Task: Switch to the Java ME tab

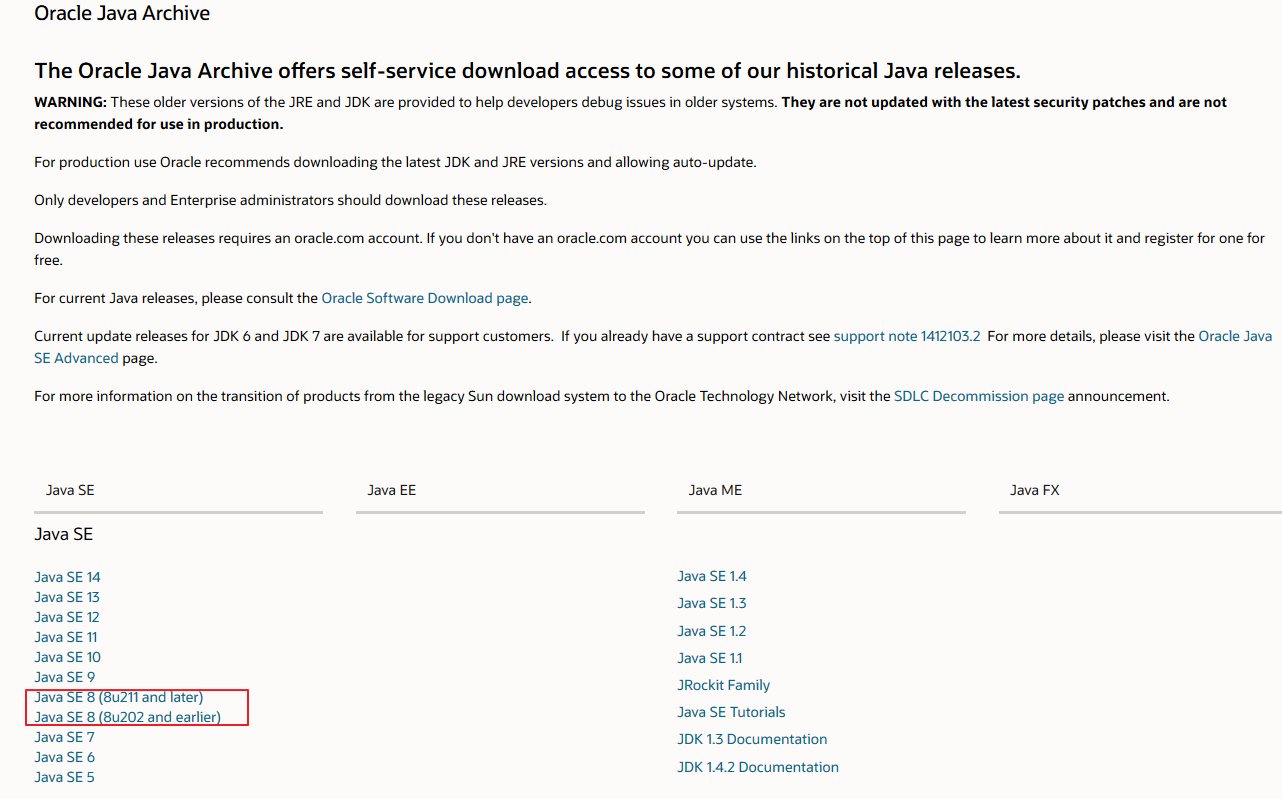Action: pyautogui.click(x=715, y=490)
